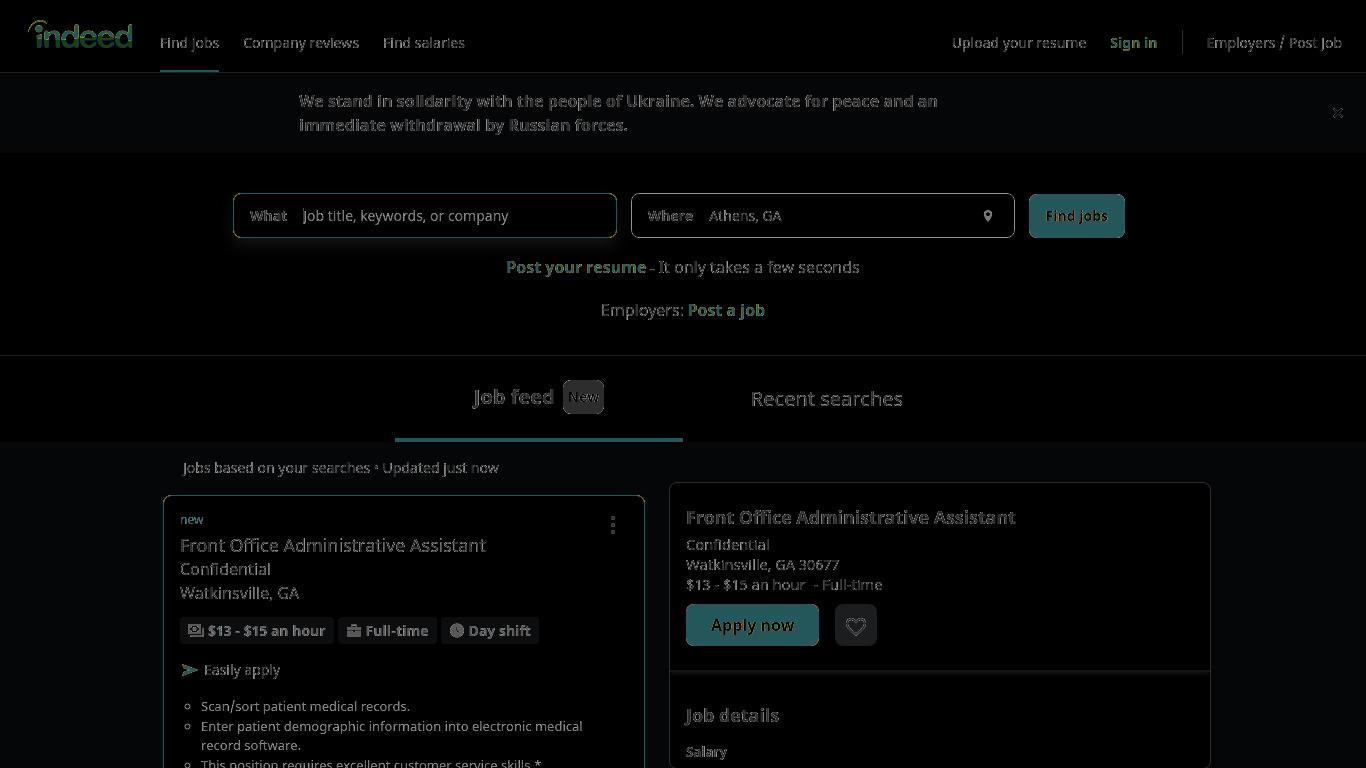Click the Full-time job type tag
This screenshot has height=768, width=1366.
(x=388, y=631)
